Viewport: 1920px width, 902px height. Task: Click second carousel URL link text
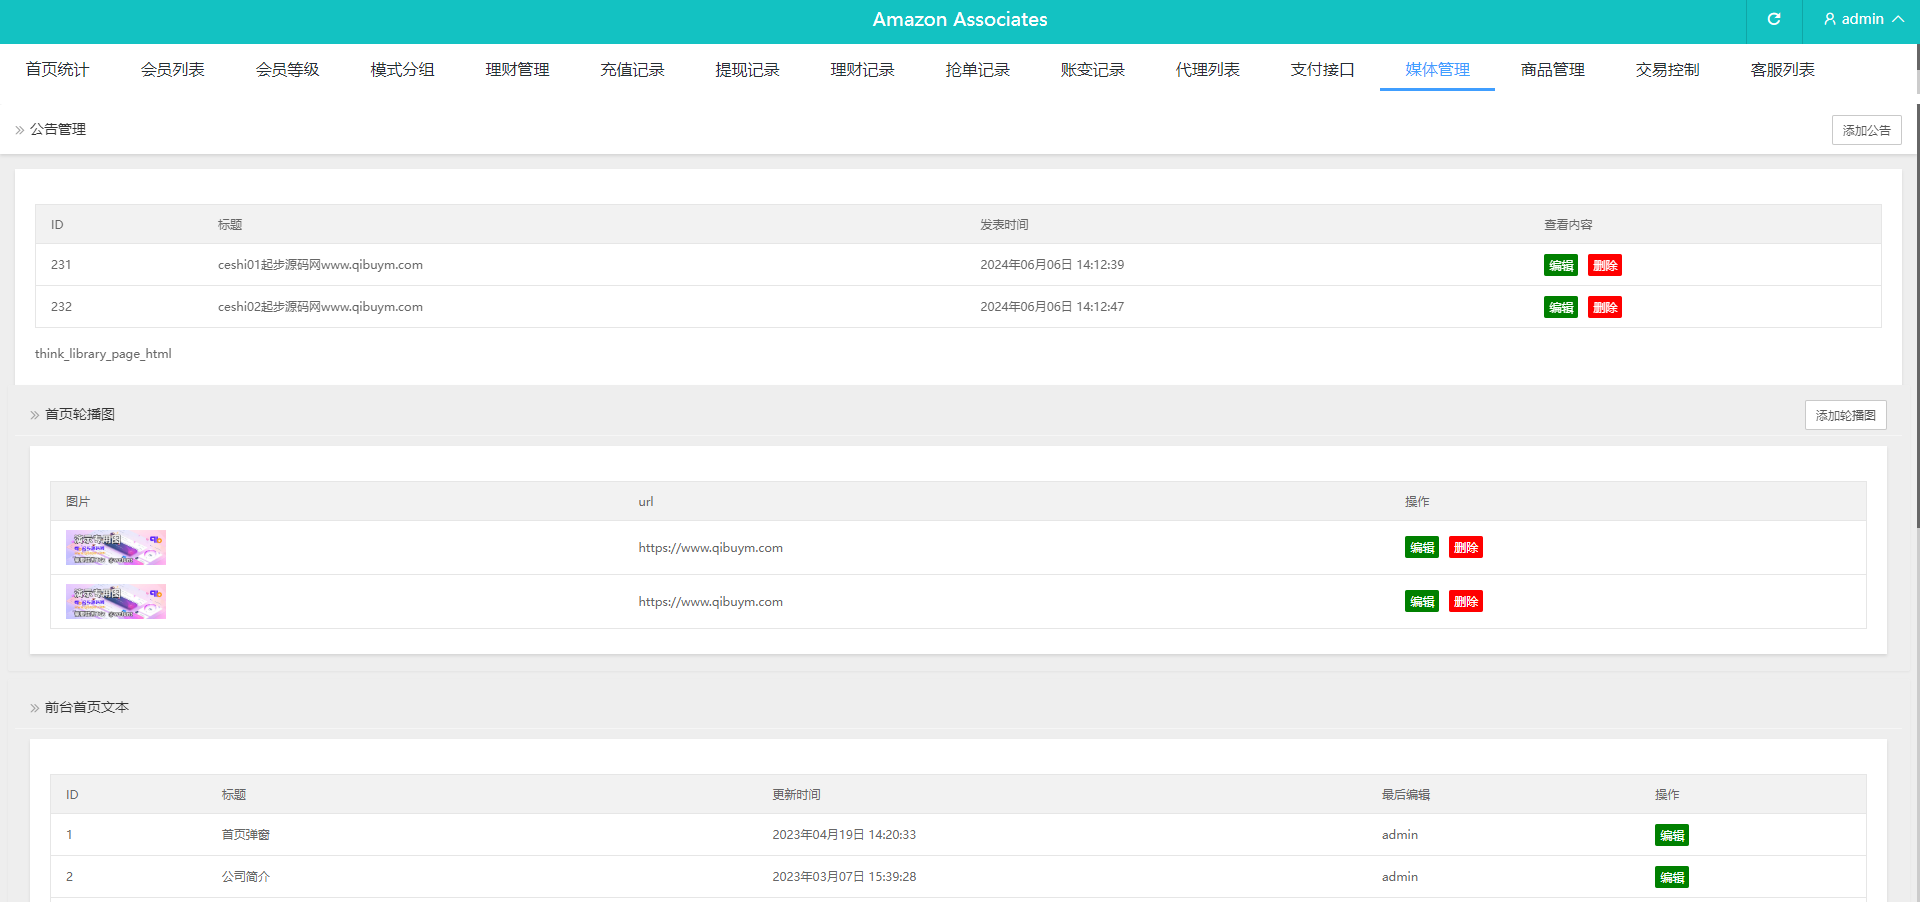pos(710,602)
